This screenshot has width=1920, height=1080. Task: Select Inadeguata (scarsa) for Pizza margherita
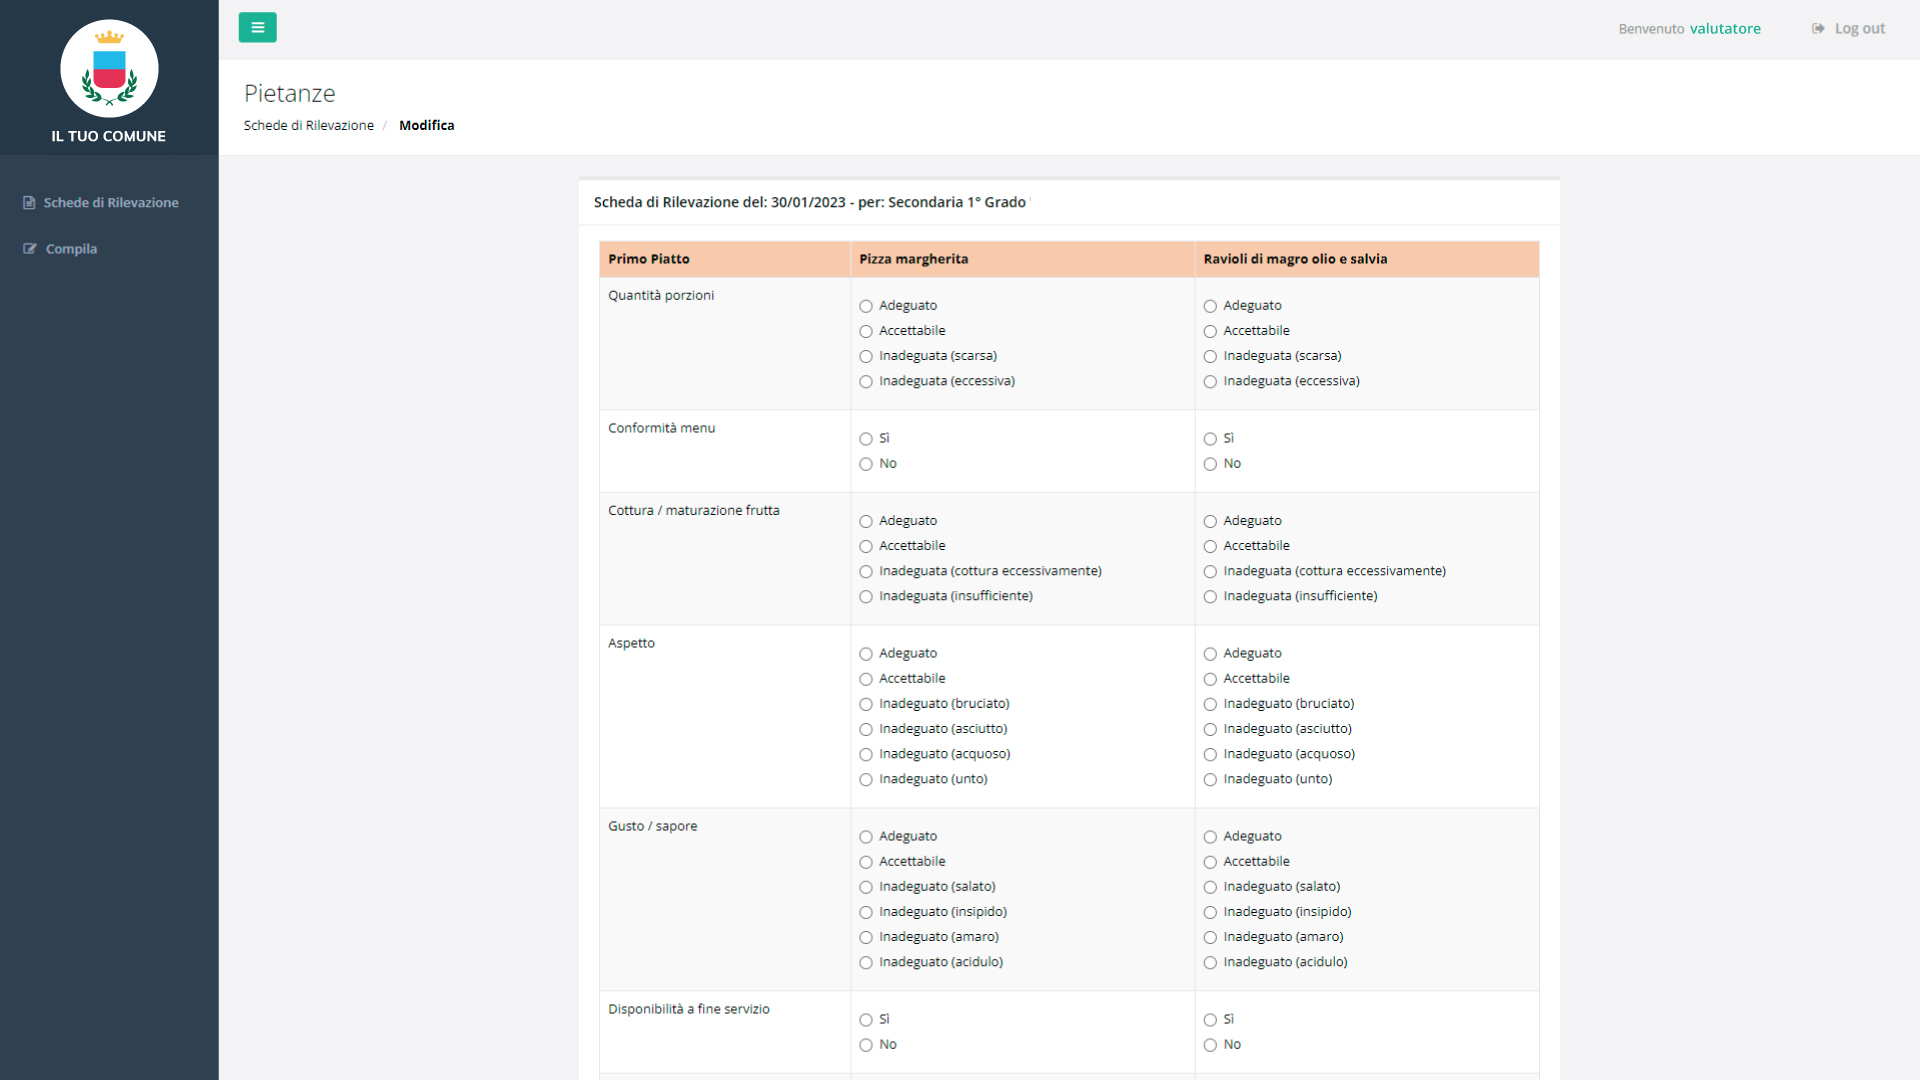tap(866, 356)
